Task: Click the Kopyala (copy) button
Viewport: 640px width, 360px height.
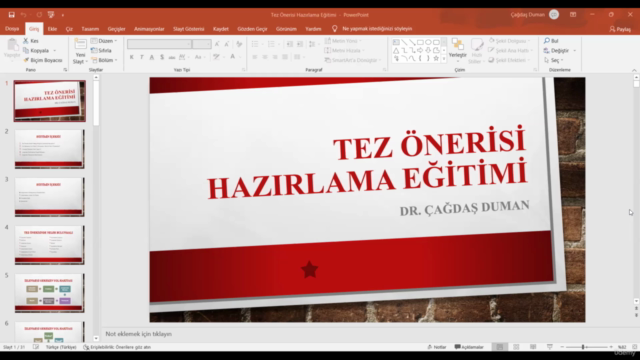Action: coord(36,51)
